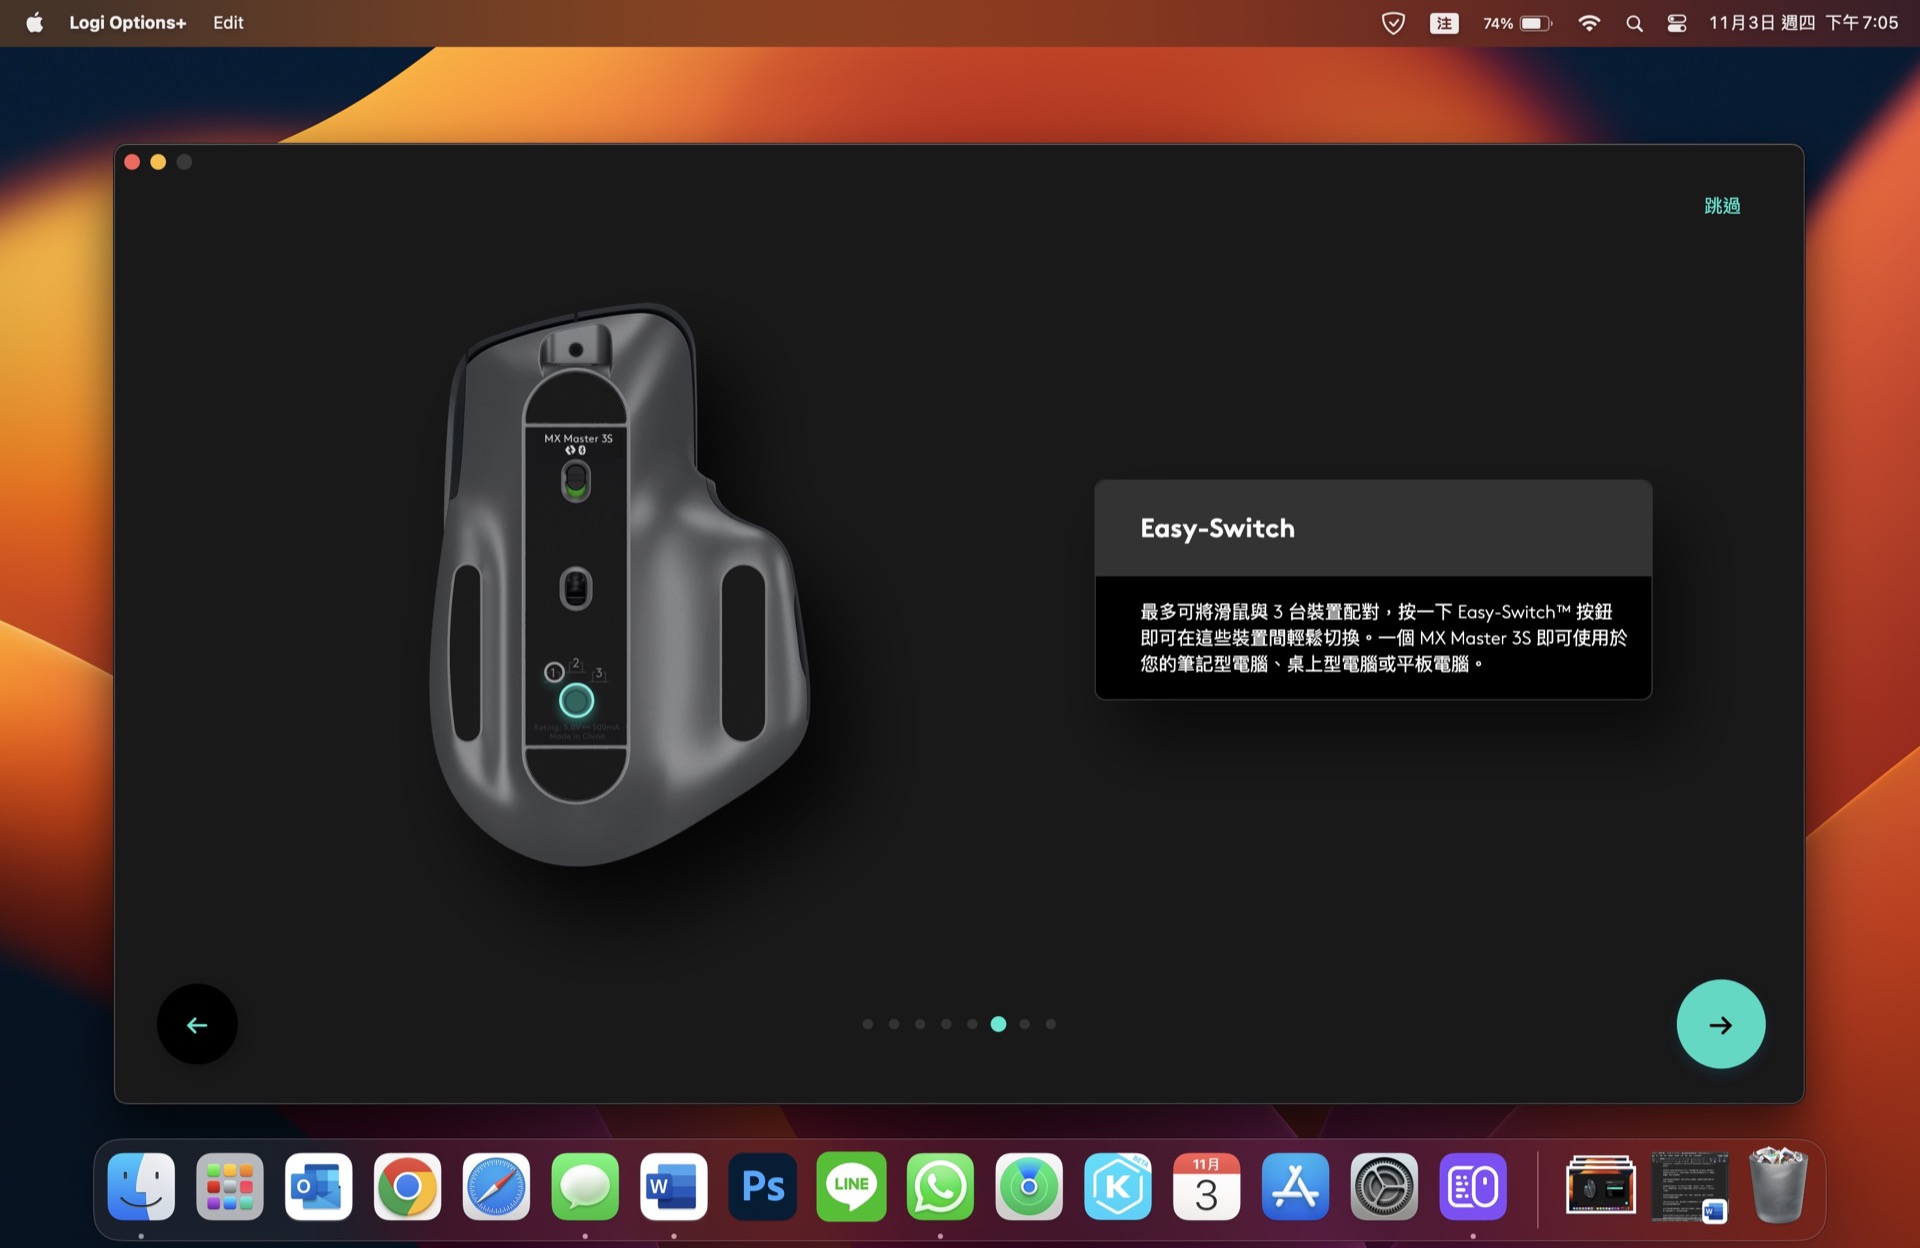
Task: Close the Logi Options+ window
Action: tap(132, 162)
